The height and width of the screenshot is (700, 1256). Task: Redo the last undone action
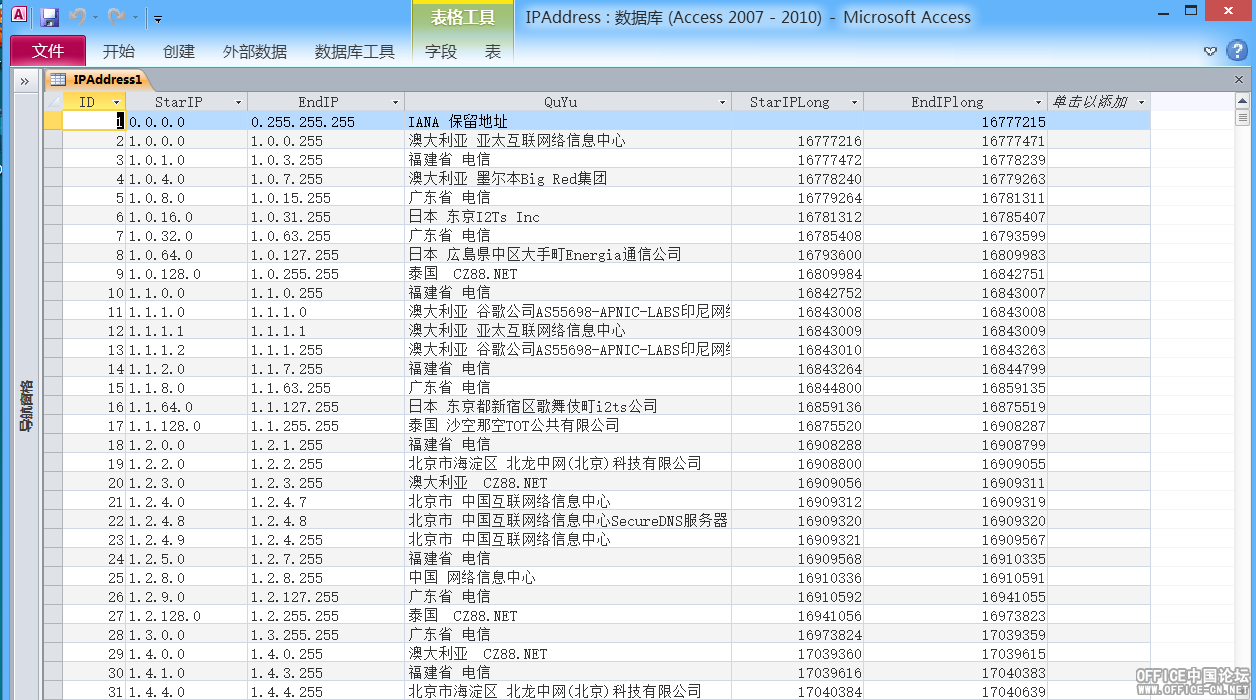[x=116, y=17]
